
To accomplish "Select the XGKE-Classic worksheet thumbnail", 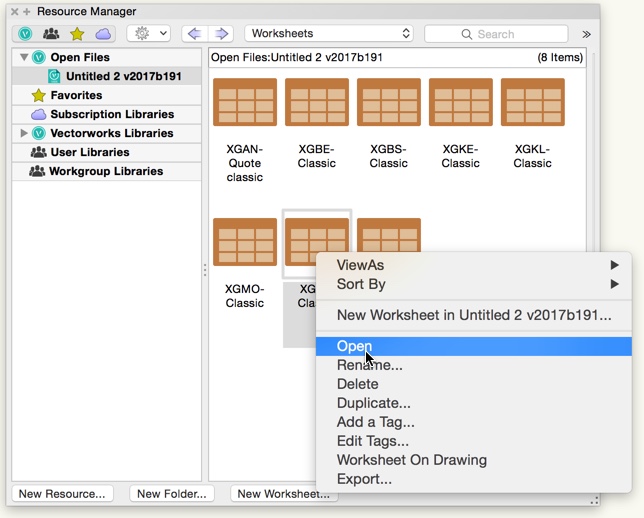I will 460,102.
